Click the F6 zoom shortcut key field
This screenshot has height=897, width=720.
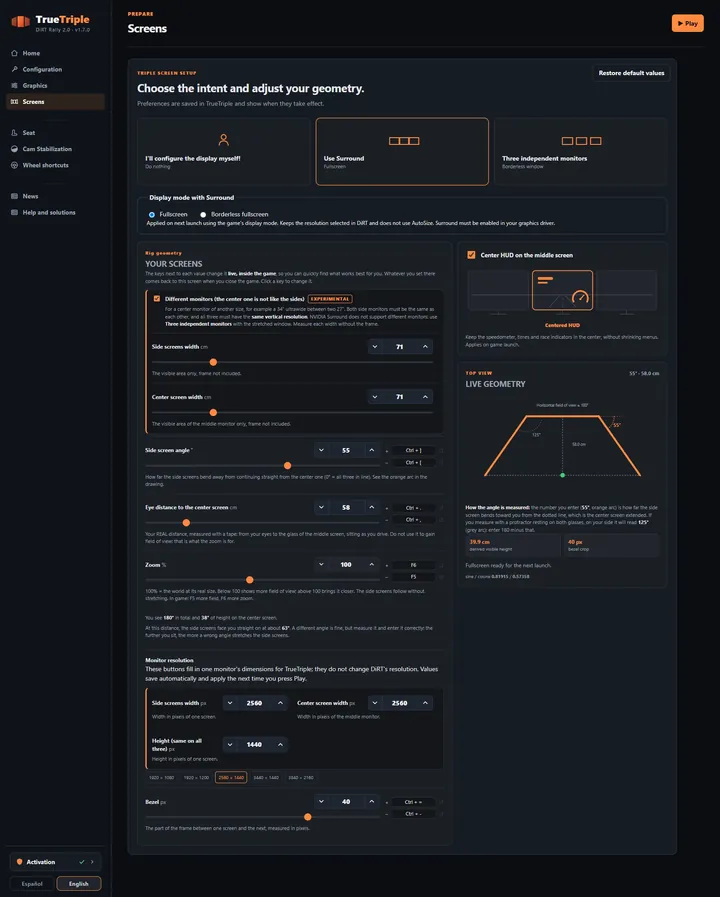coord(413,565)
